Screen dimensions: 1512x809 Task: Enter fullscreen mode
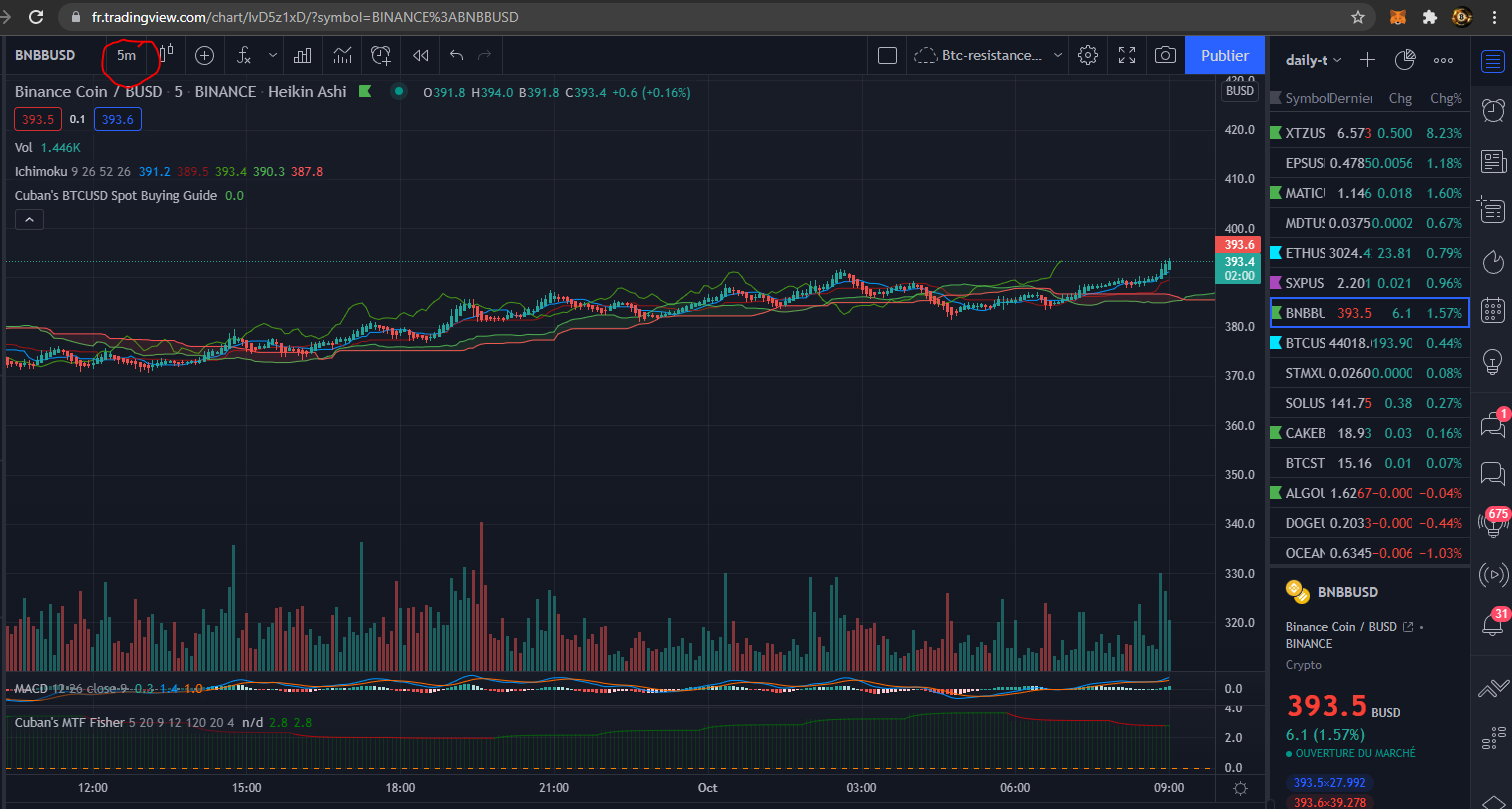coord(1127,55)
